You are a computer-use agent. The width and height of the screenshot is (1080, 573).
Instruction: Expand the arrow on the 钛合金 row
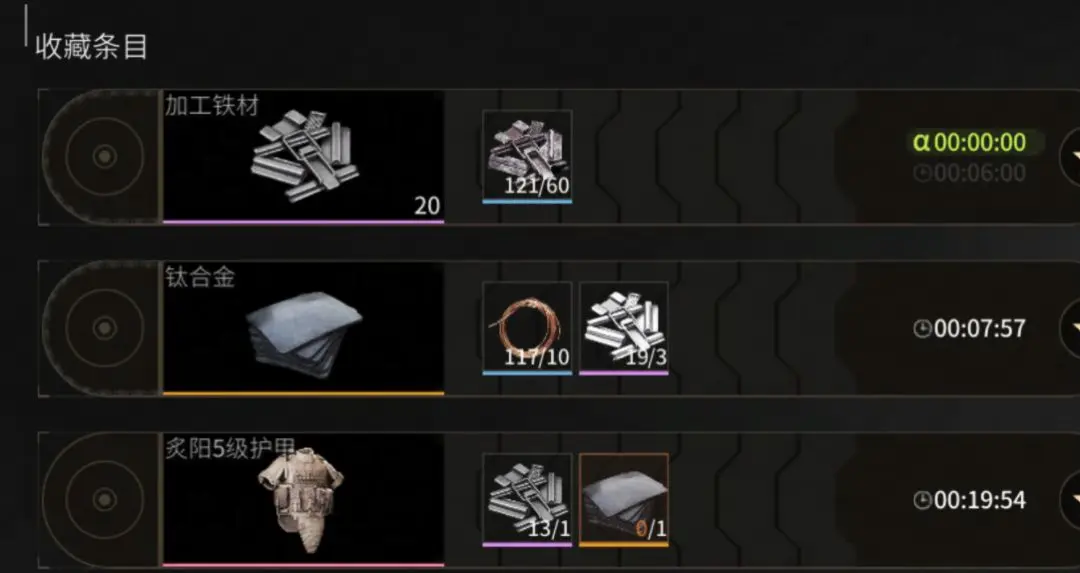(x=1070, y=329)
